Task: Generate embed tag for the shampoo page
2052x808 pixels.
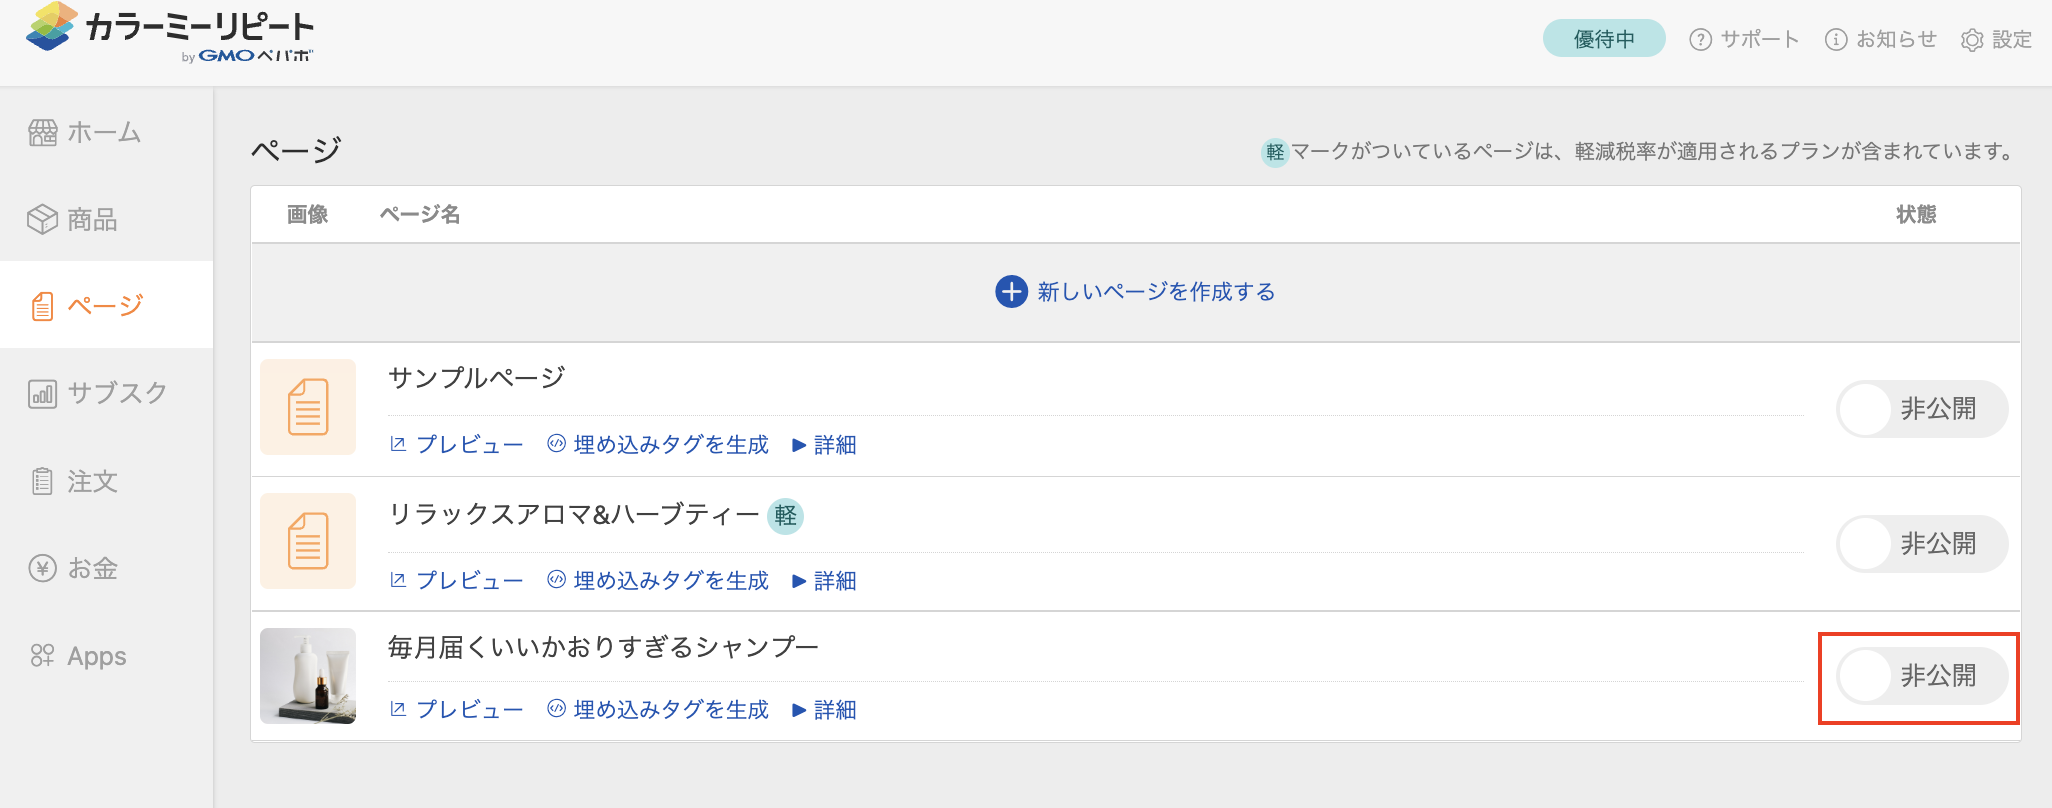Action: pyautogui.click(x=658, y=710)
